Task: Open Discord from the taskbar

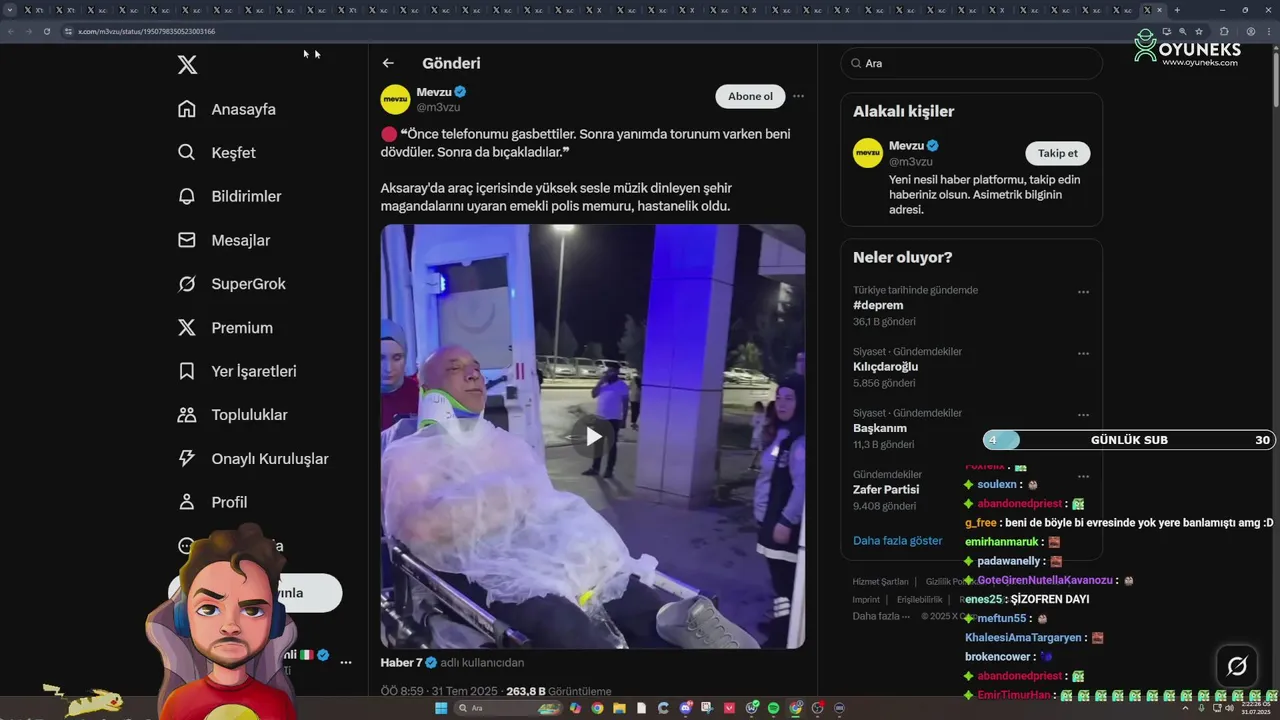Action: point(685,708)
